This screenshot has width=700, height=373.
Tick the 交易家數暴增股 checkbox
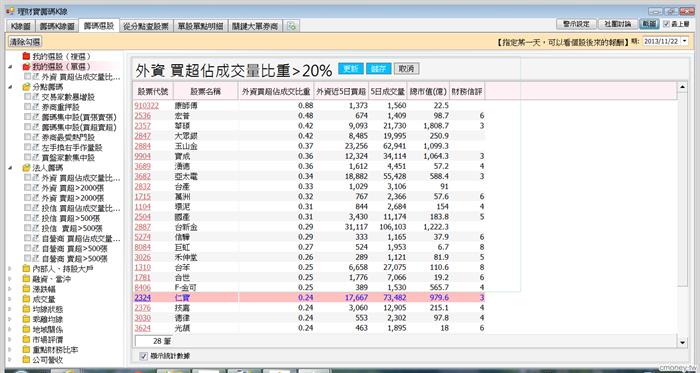coord(28,96)
